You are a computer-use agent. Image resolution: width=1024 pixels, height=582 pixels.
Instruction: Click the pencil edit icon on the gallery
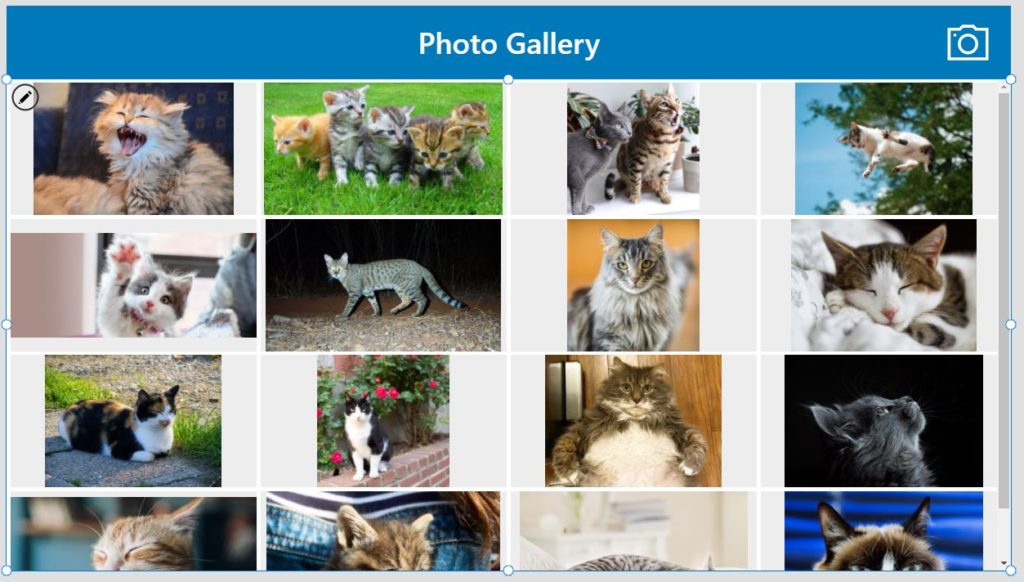(25, 98)
